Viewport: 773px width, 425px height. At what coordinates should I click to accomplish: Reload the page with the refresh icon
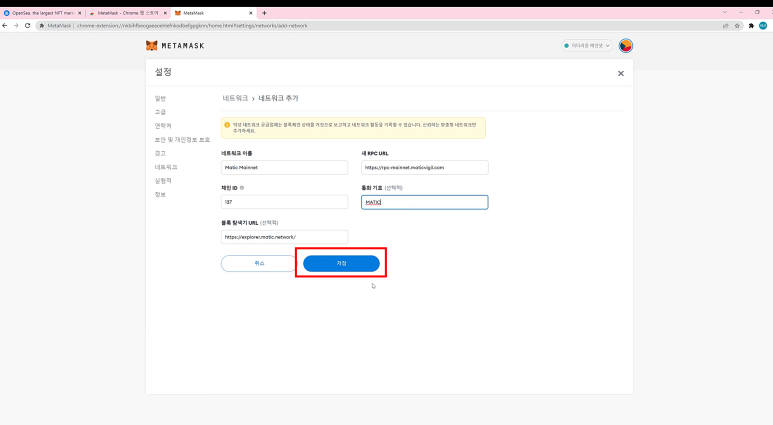click(28, 26)
